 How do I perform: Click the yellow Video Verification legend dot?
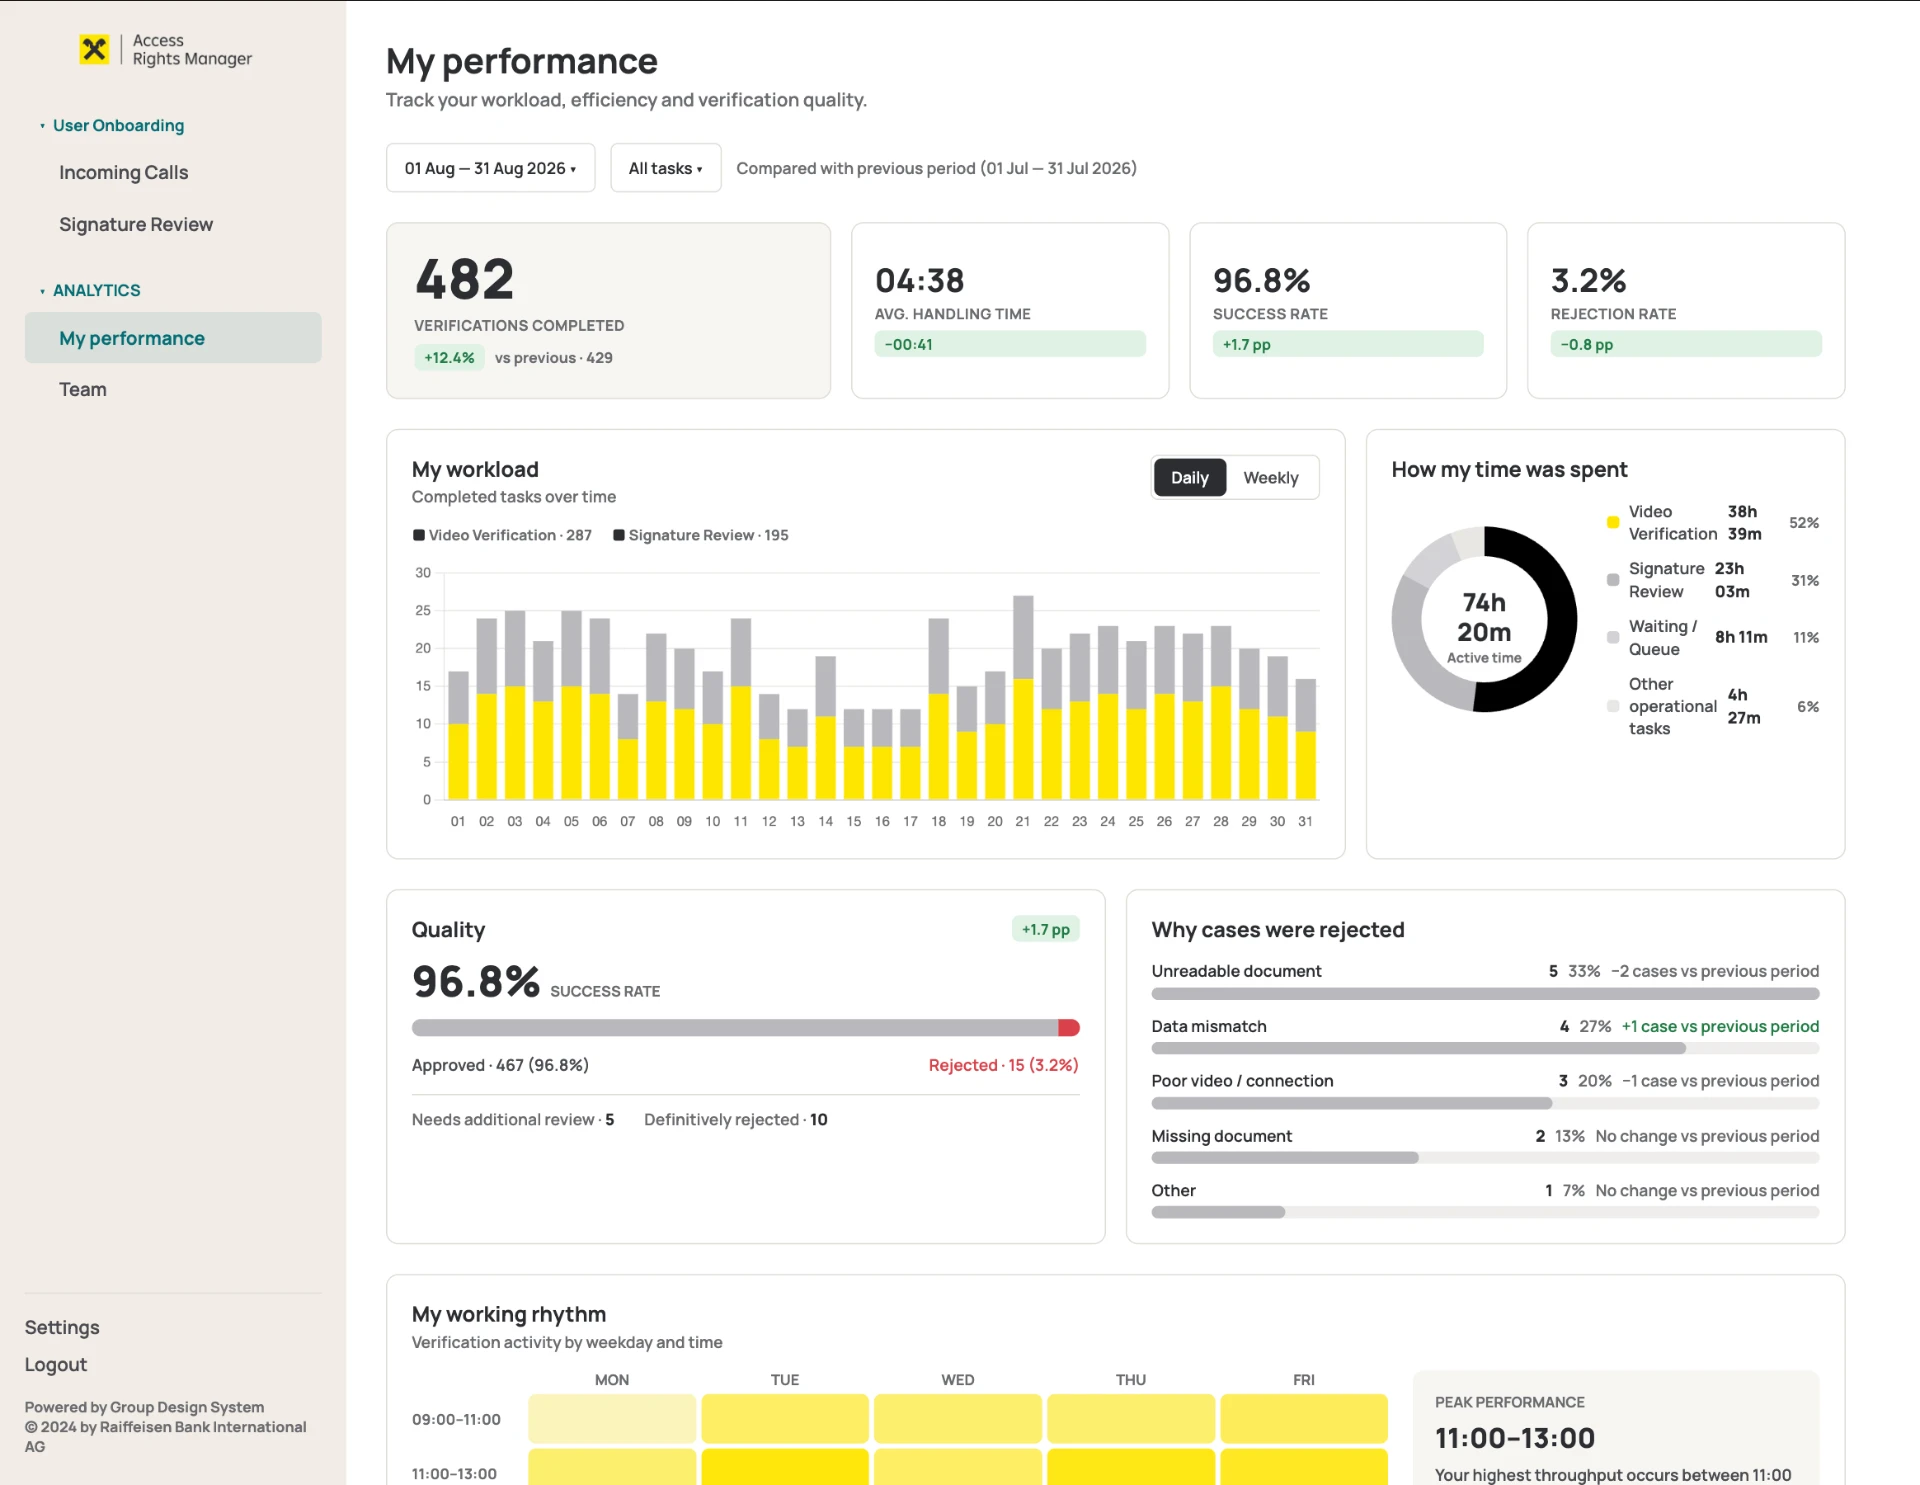click(x=1613, y=522)
